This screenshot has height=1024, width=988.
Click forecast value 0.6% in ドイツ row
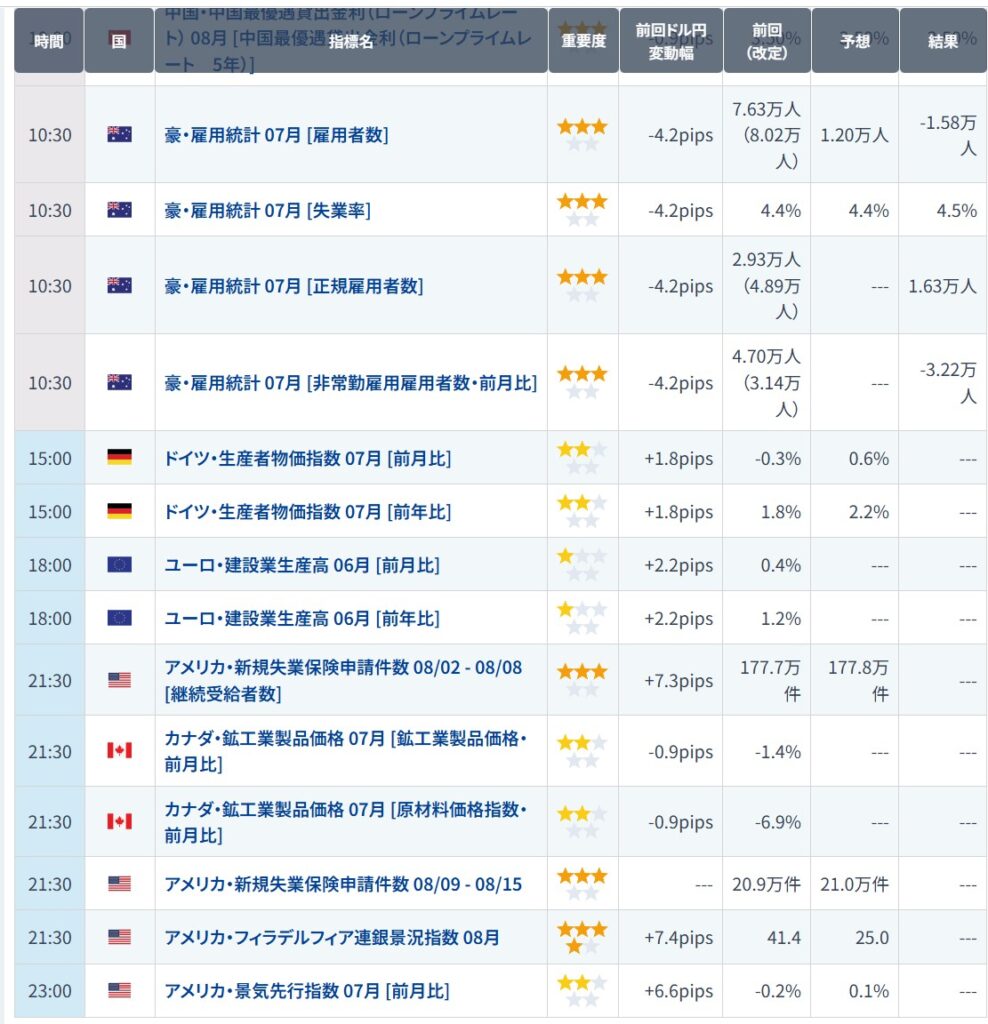868,458
